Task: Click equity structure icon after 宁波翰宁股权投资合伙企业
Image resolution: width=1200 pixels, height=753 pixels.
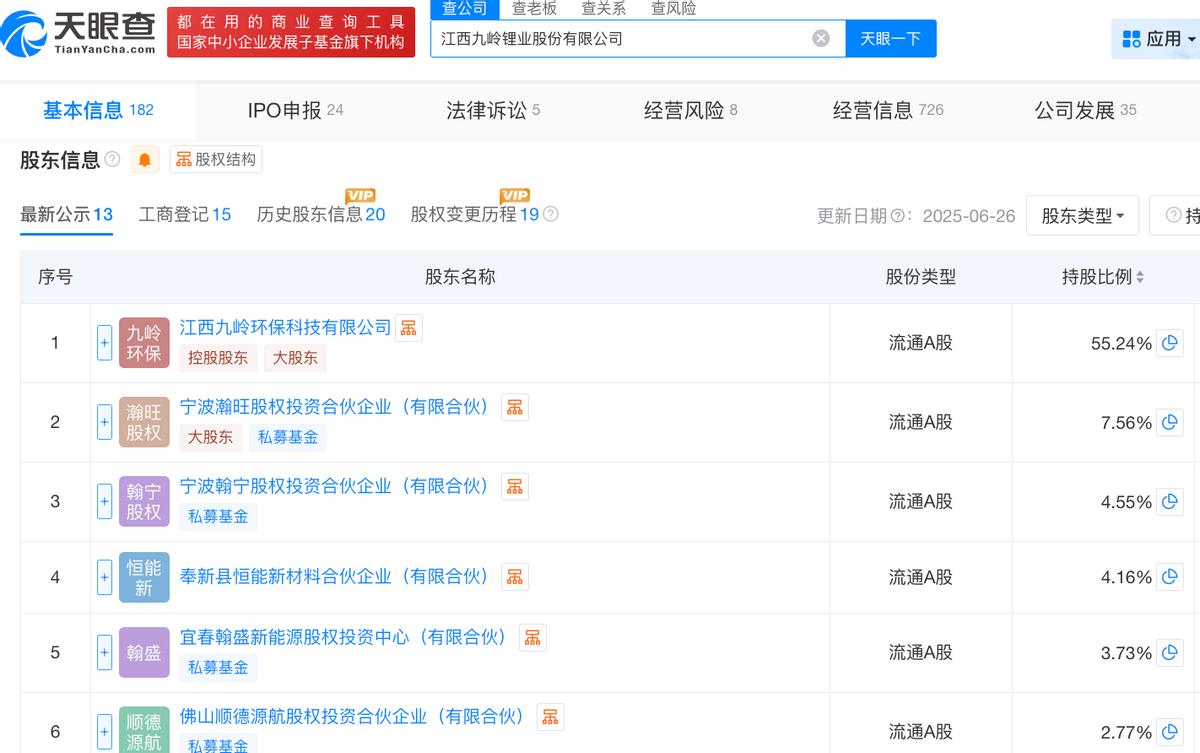Action: (515, 486)
